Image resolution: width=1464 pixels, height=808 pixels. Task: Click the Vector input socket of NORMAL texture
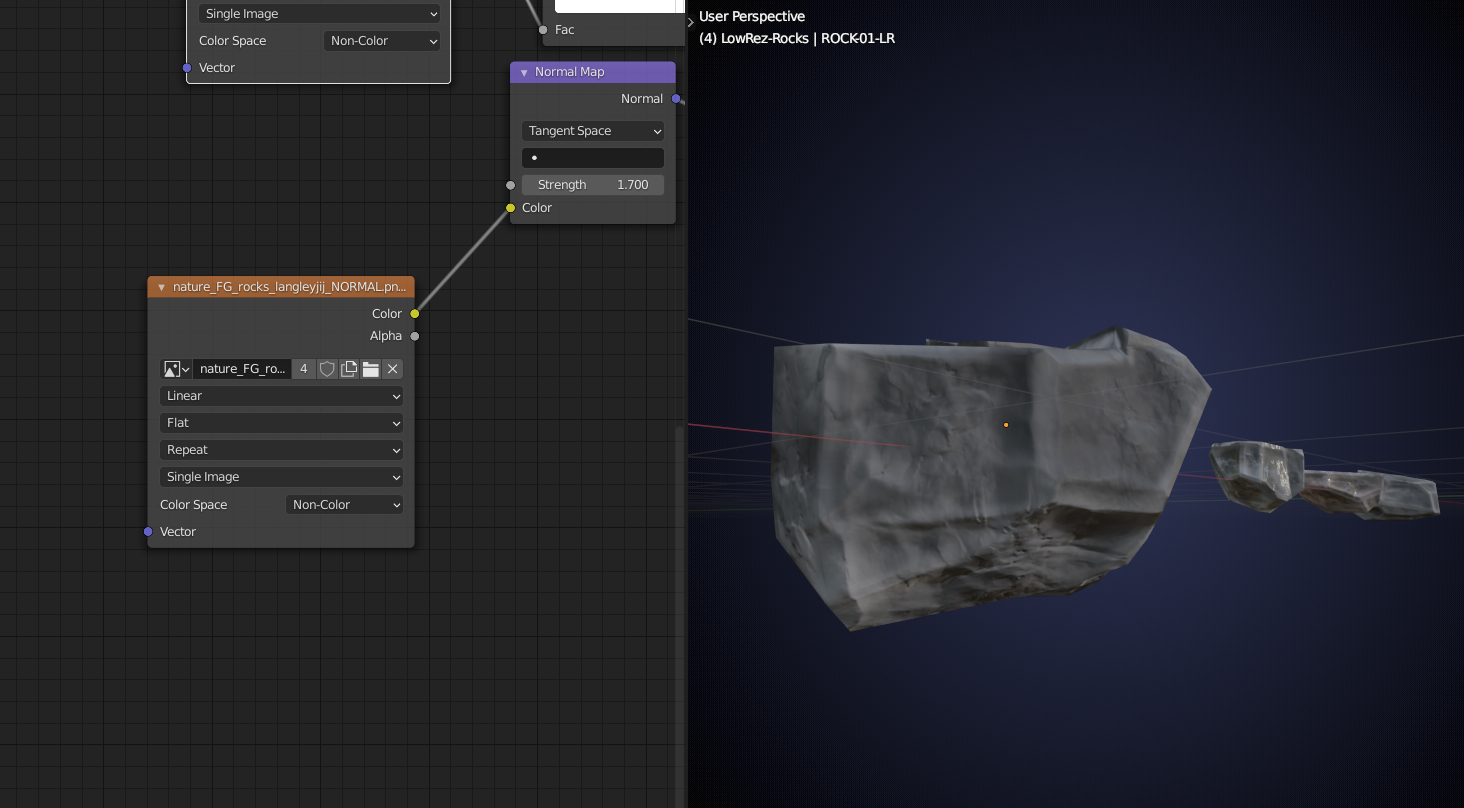coord(148,532)
